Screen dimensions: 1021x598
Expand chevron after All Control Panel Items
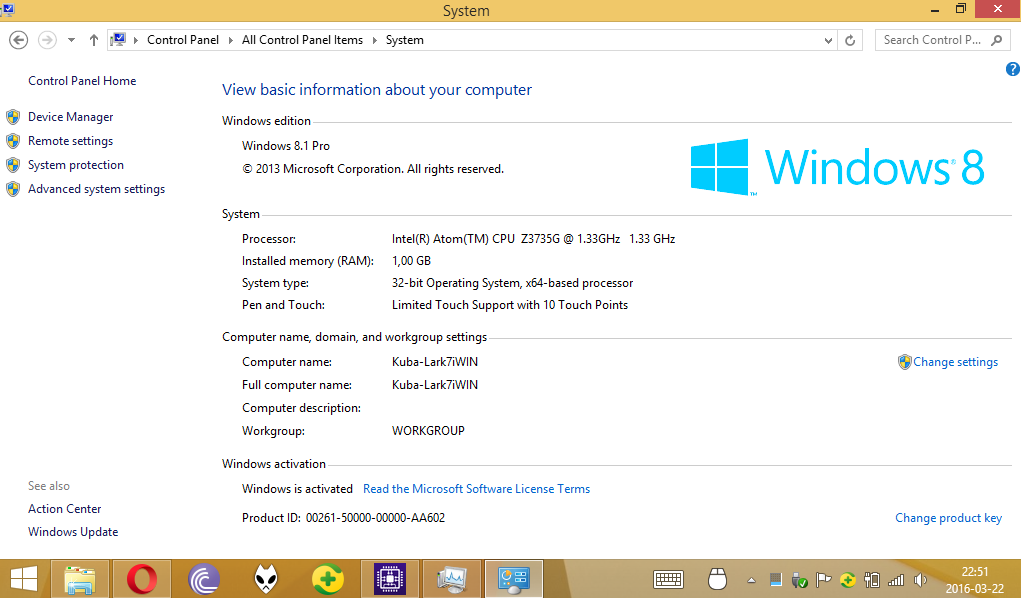374,40
